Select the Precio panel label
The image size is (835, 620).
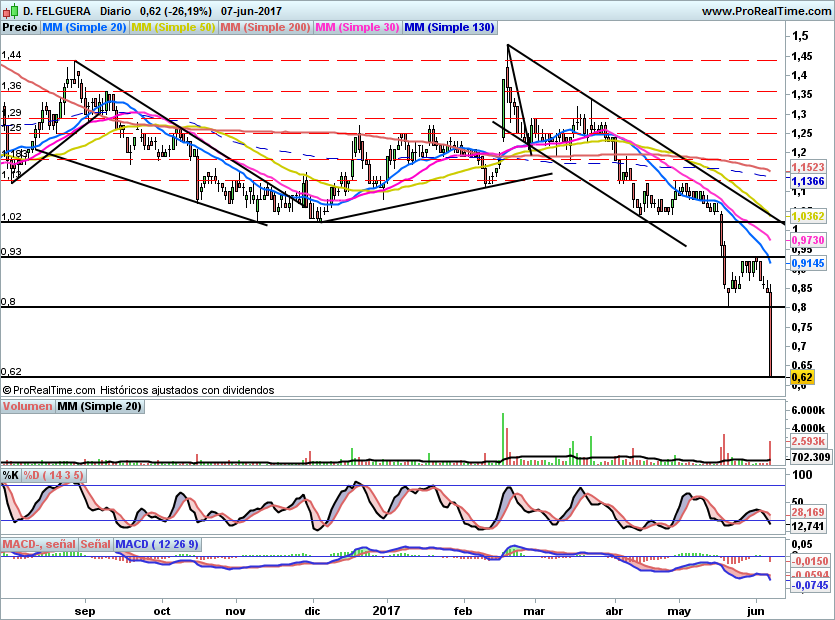coord(20,28)
